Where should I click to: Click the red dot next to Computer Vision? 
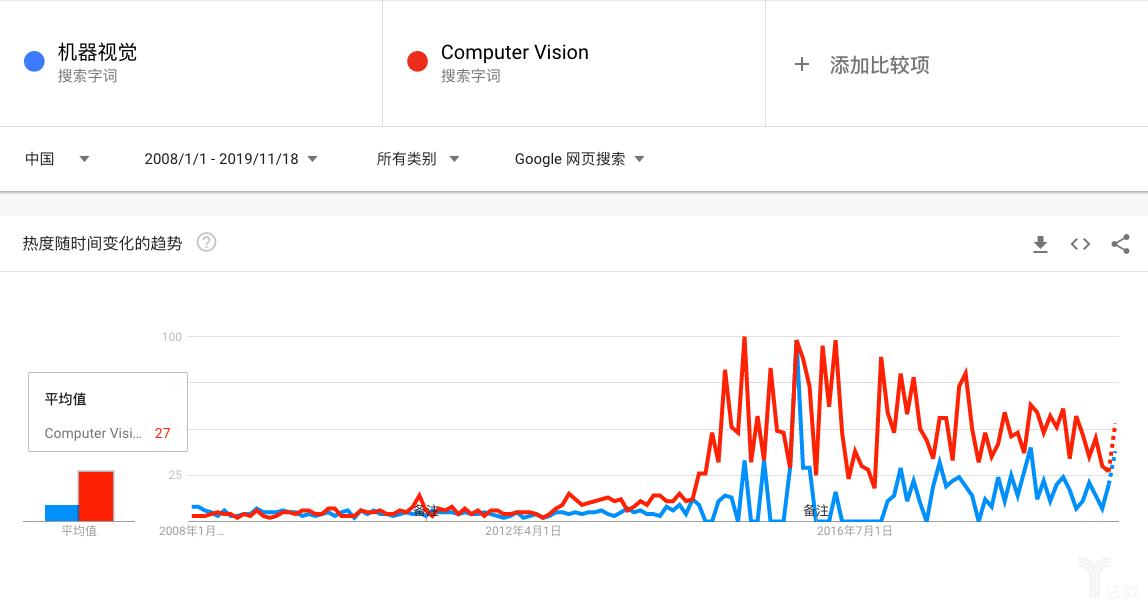[x=417, y=62]
